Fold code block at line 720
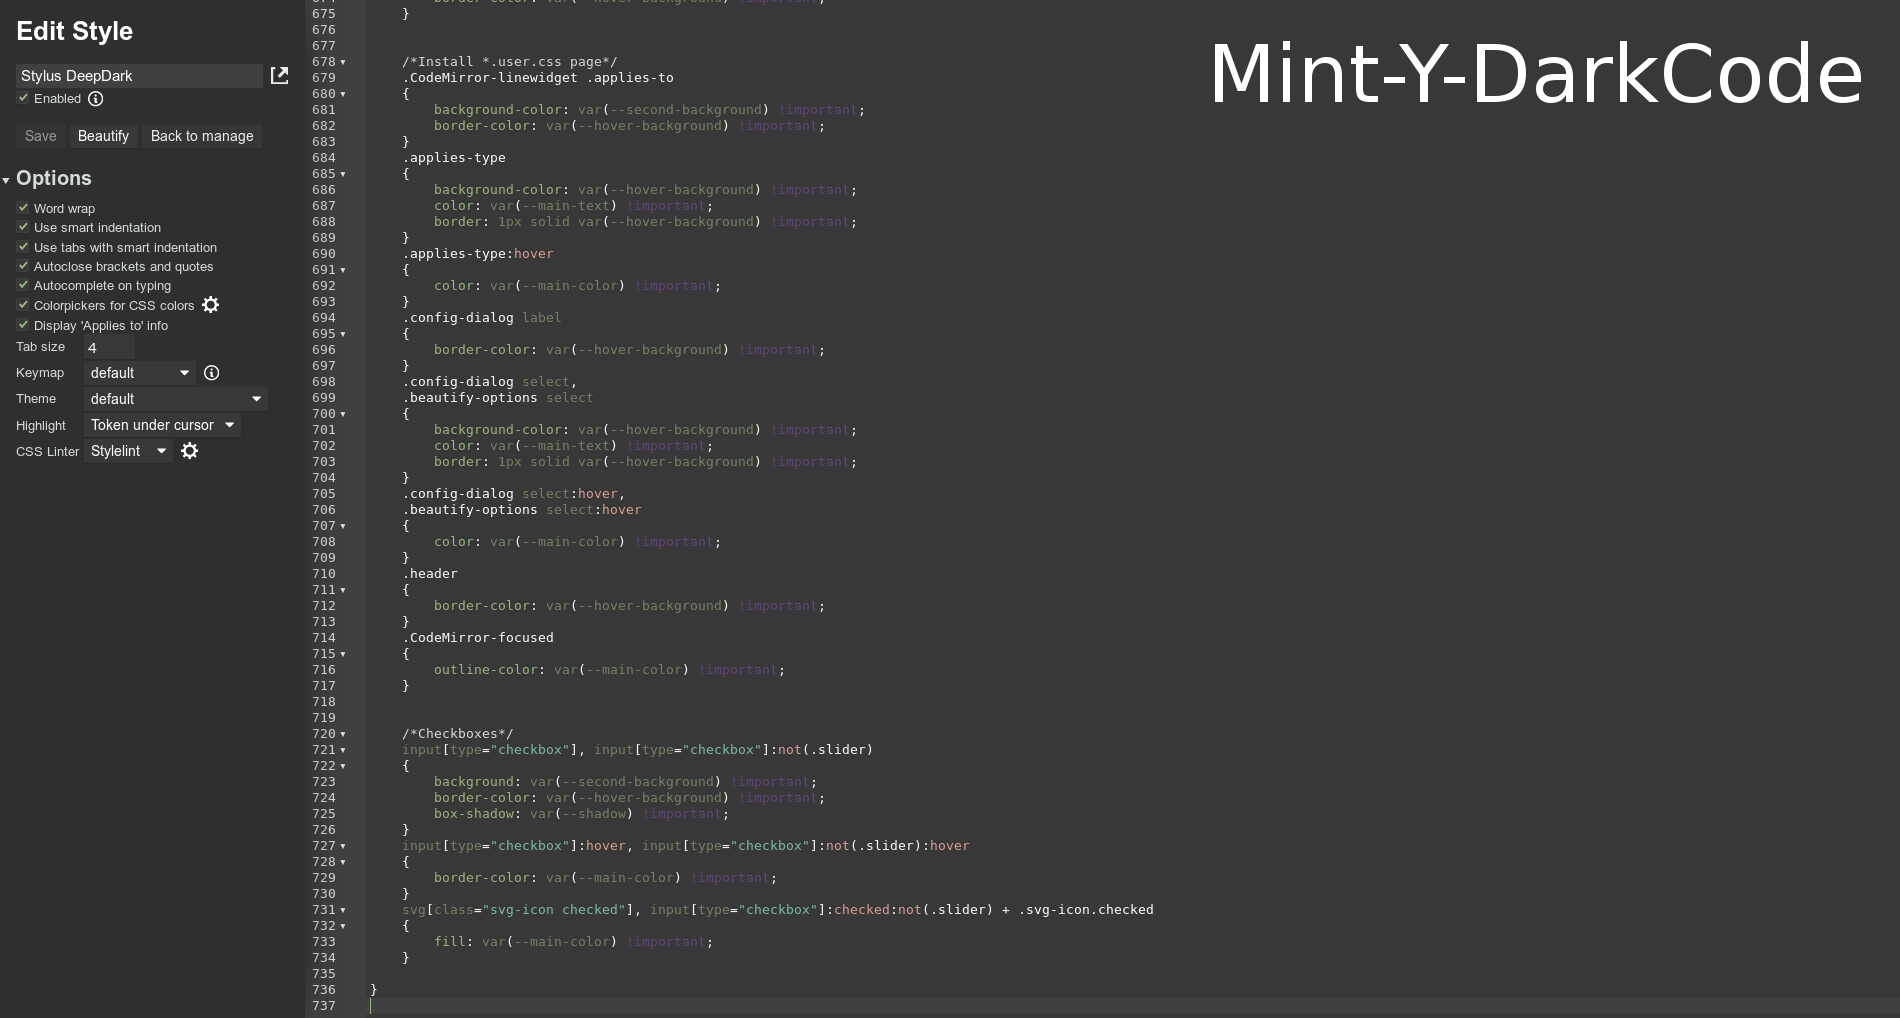This screenshot has height=1018, width=1900. (x=343, y=734)
